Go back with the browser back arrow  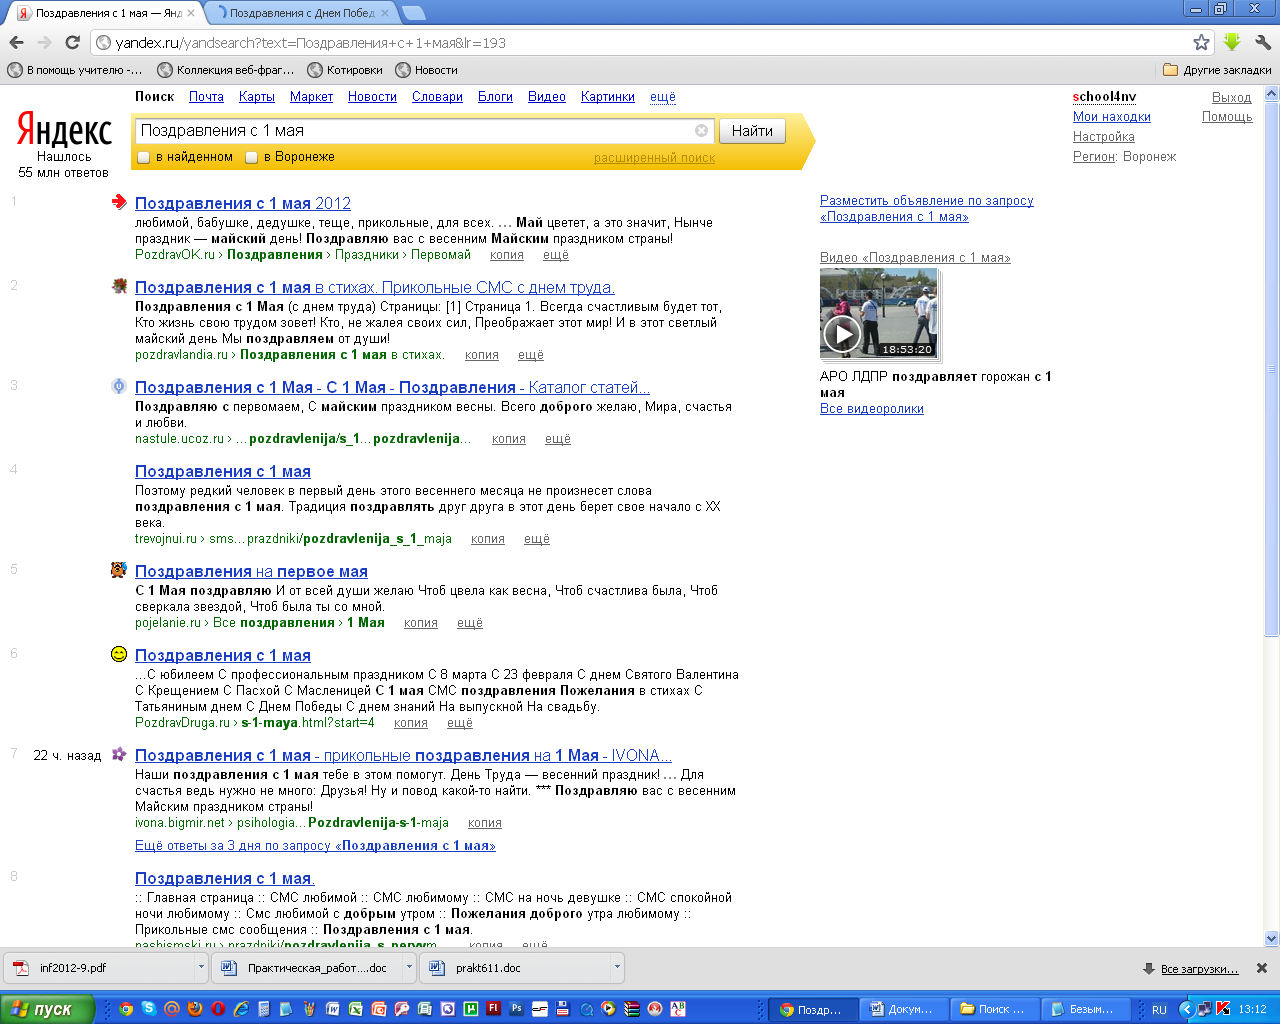click(16, 42)
